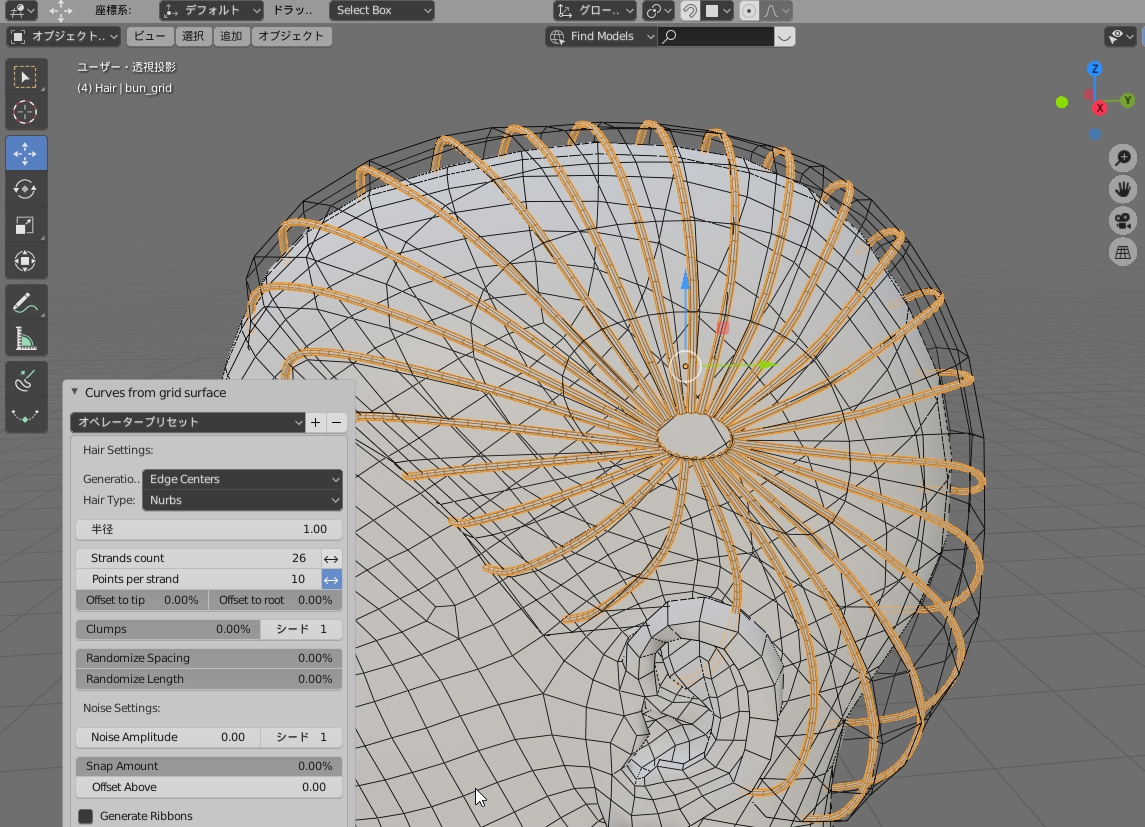
Task: Click the camera view icon
Action: [1123, 221]
